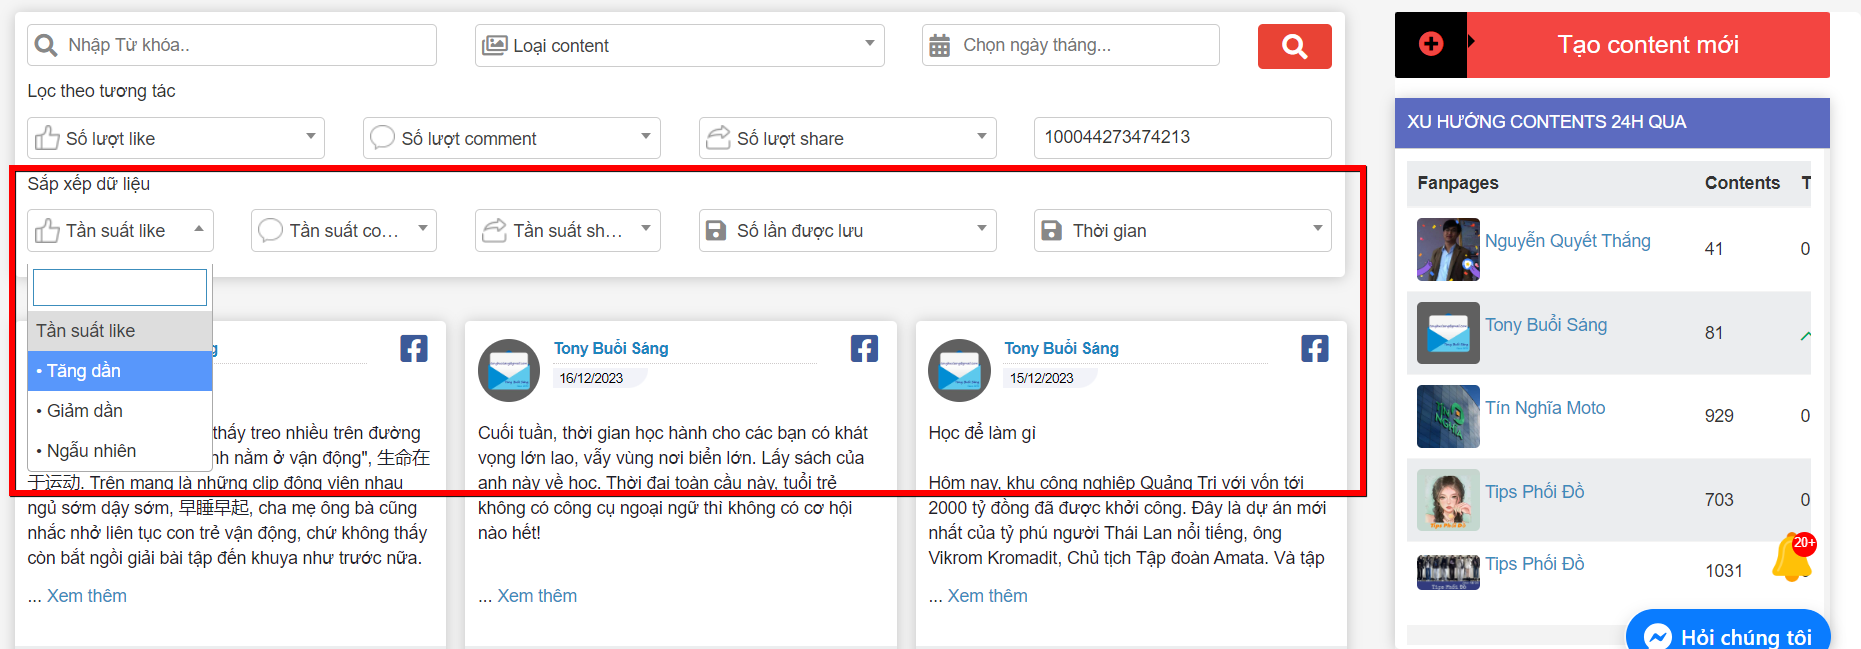Open 'Tips Phối Đồ' fanpage with 703 contents

1534,492
